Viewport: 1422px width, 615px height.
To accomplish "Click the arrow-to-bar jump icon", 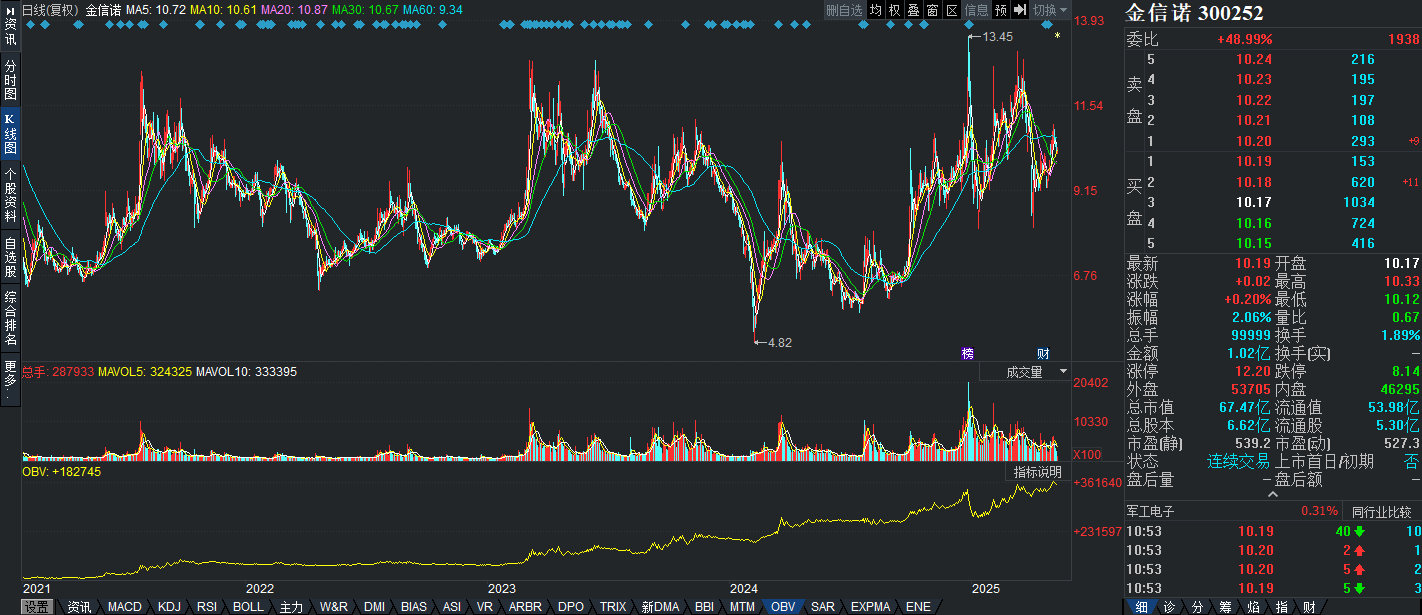I will [x=1020, y=10].
